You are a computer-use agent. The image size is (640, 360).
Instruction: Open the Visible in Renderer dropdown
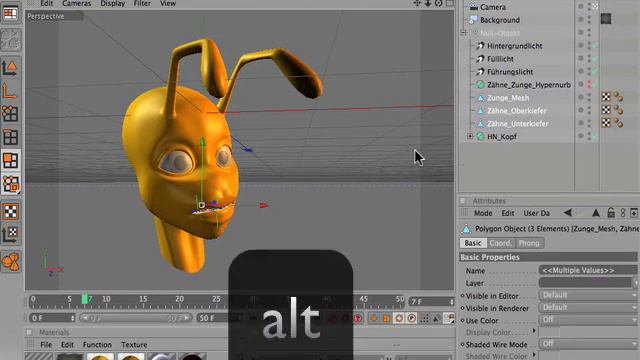click(x=588, y=307)
